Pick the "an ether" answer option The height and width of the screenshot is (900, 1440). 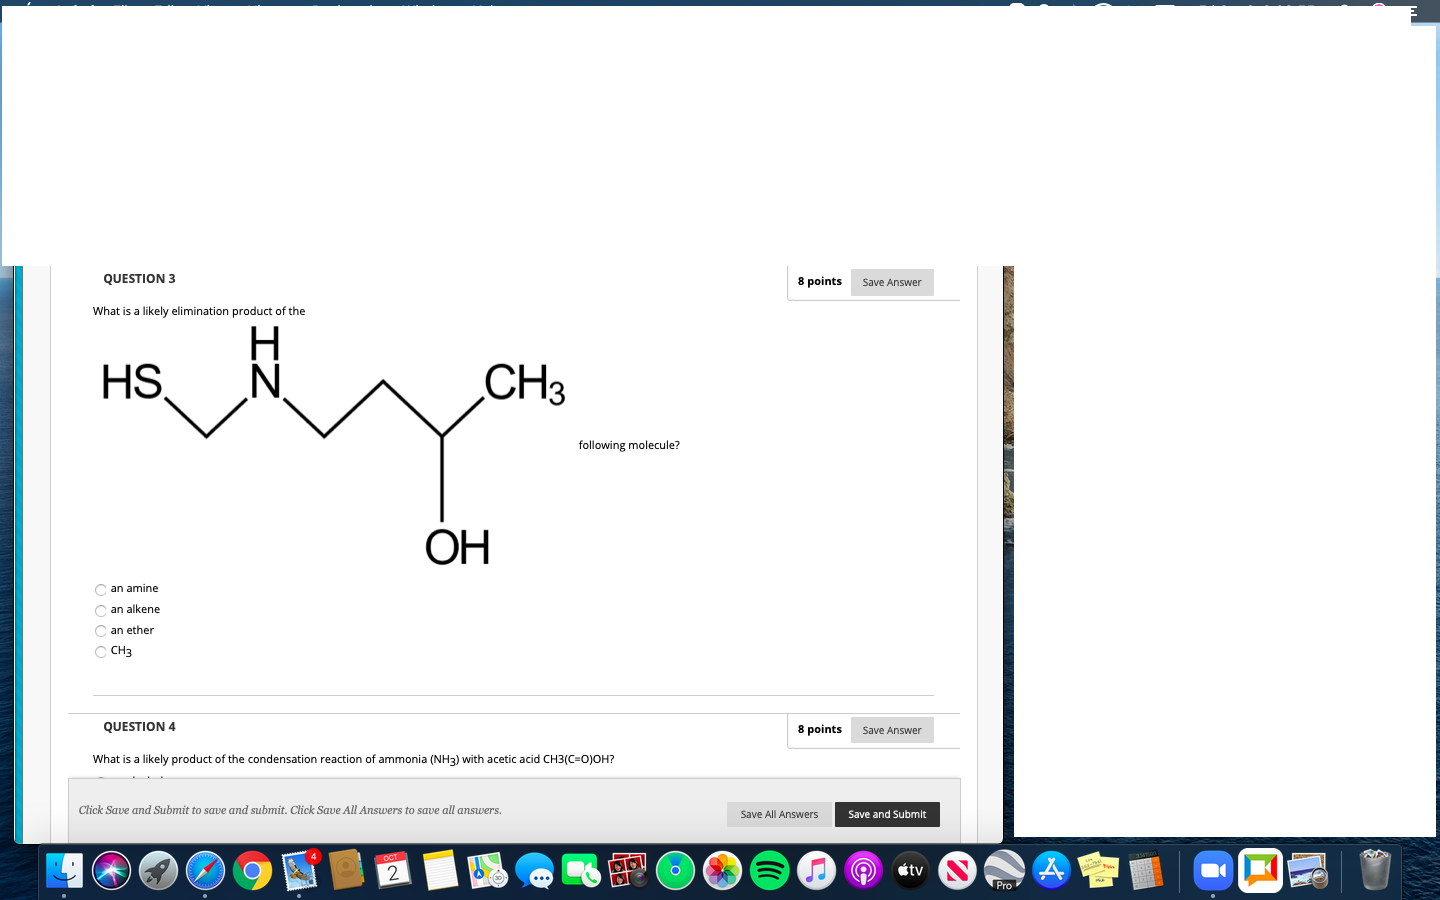101,632
